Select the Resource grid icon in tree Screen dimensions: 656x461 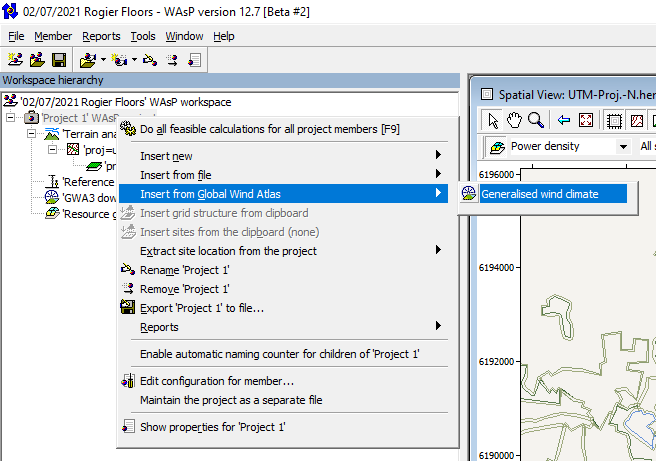(x=52, y=213)
